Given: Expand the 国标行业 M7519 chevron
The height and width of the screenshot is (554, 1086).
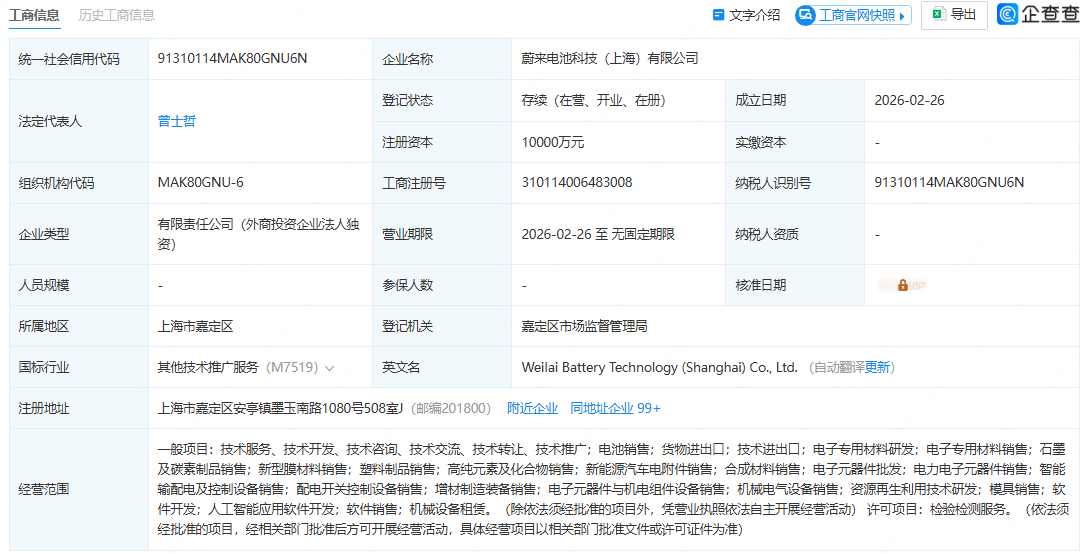Looking at the screenshot, I should [330, 368].
